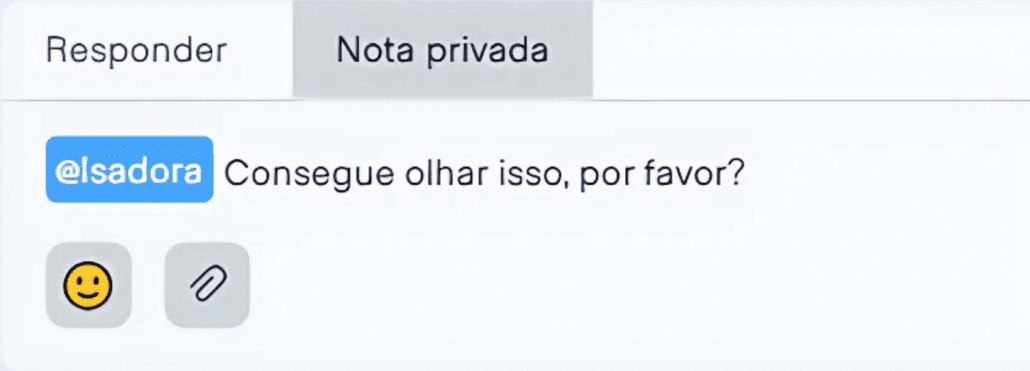1030x371 pixels.
Task: Click the highlighted 'Nota privada' label
Action: 442,51
